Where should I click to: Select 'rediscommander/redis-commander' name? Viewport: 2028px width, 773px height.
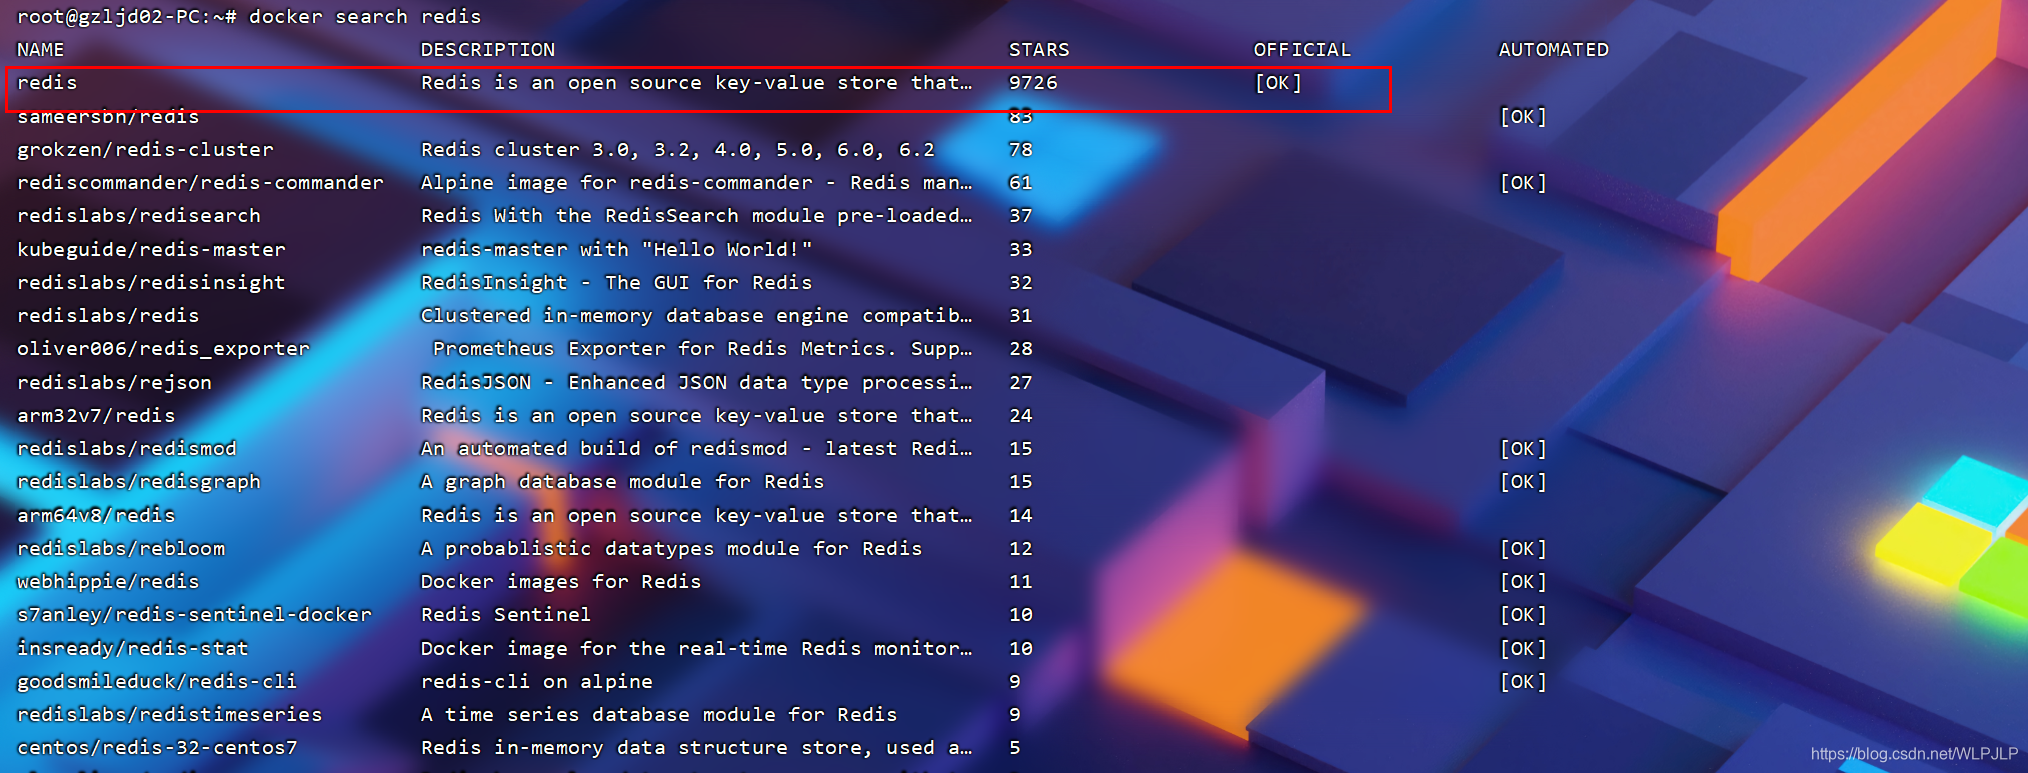pos(200,183)
